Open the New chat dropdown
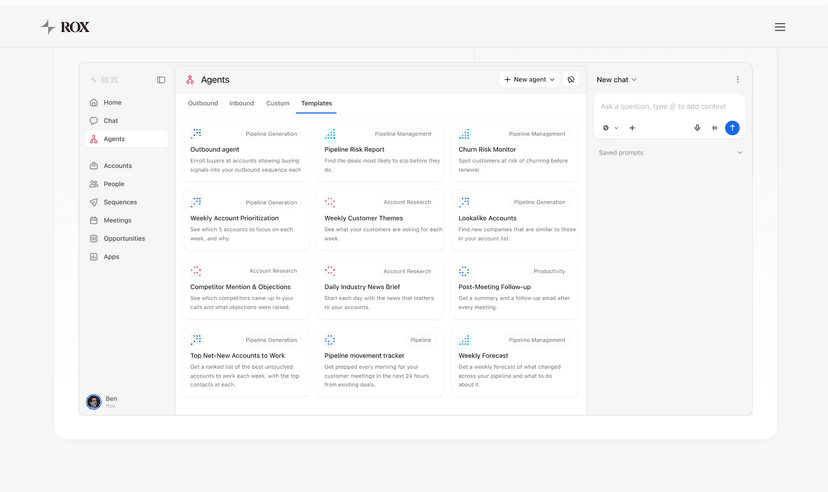 [x=616, y=80]
